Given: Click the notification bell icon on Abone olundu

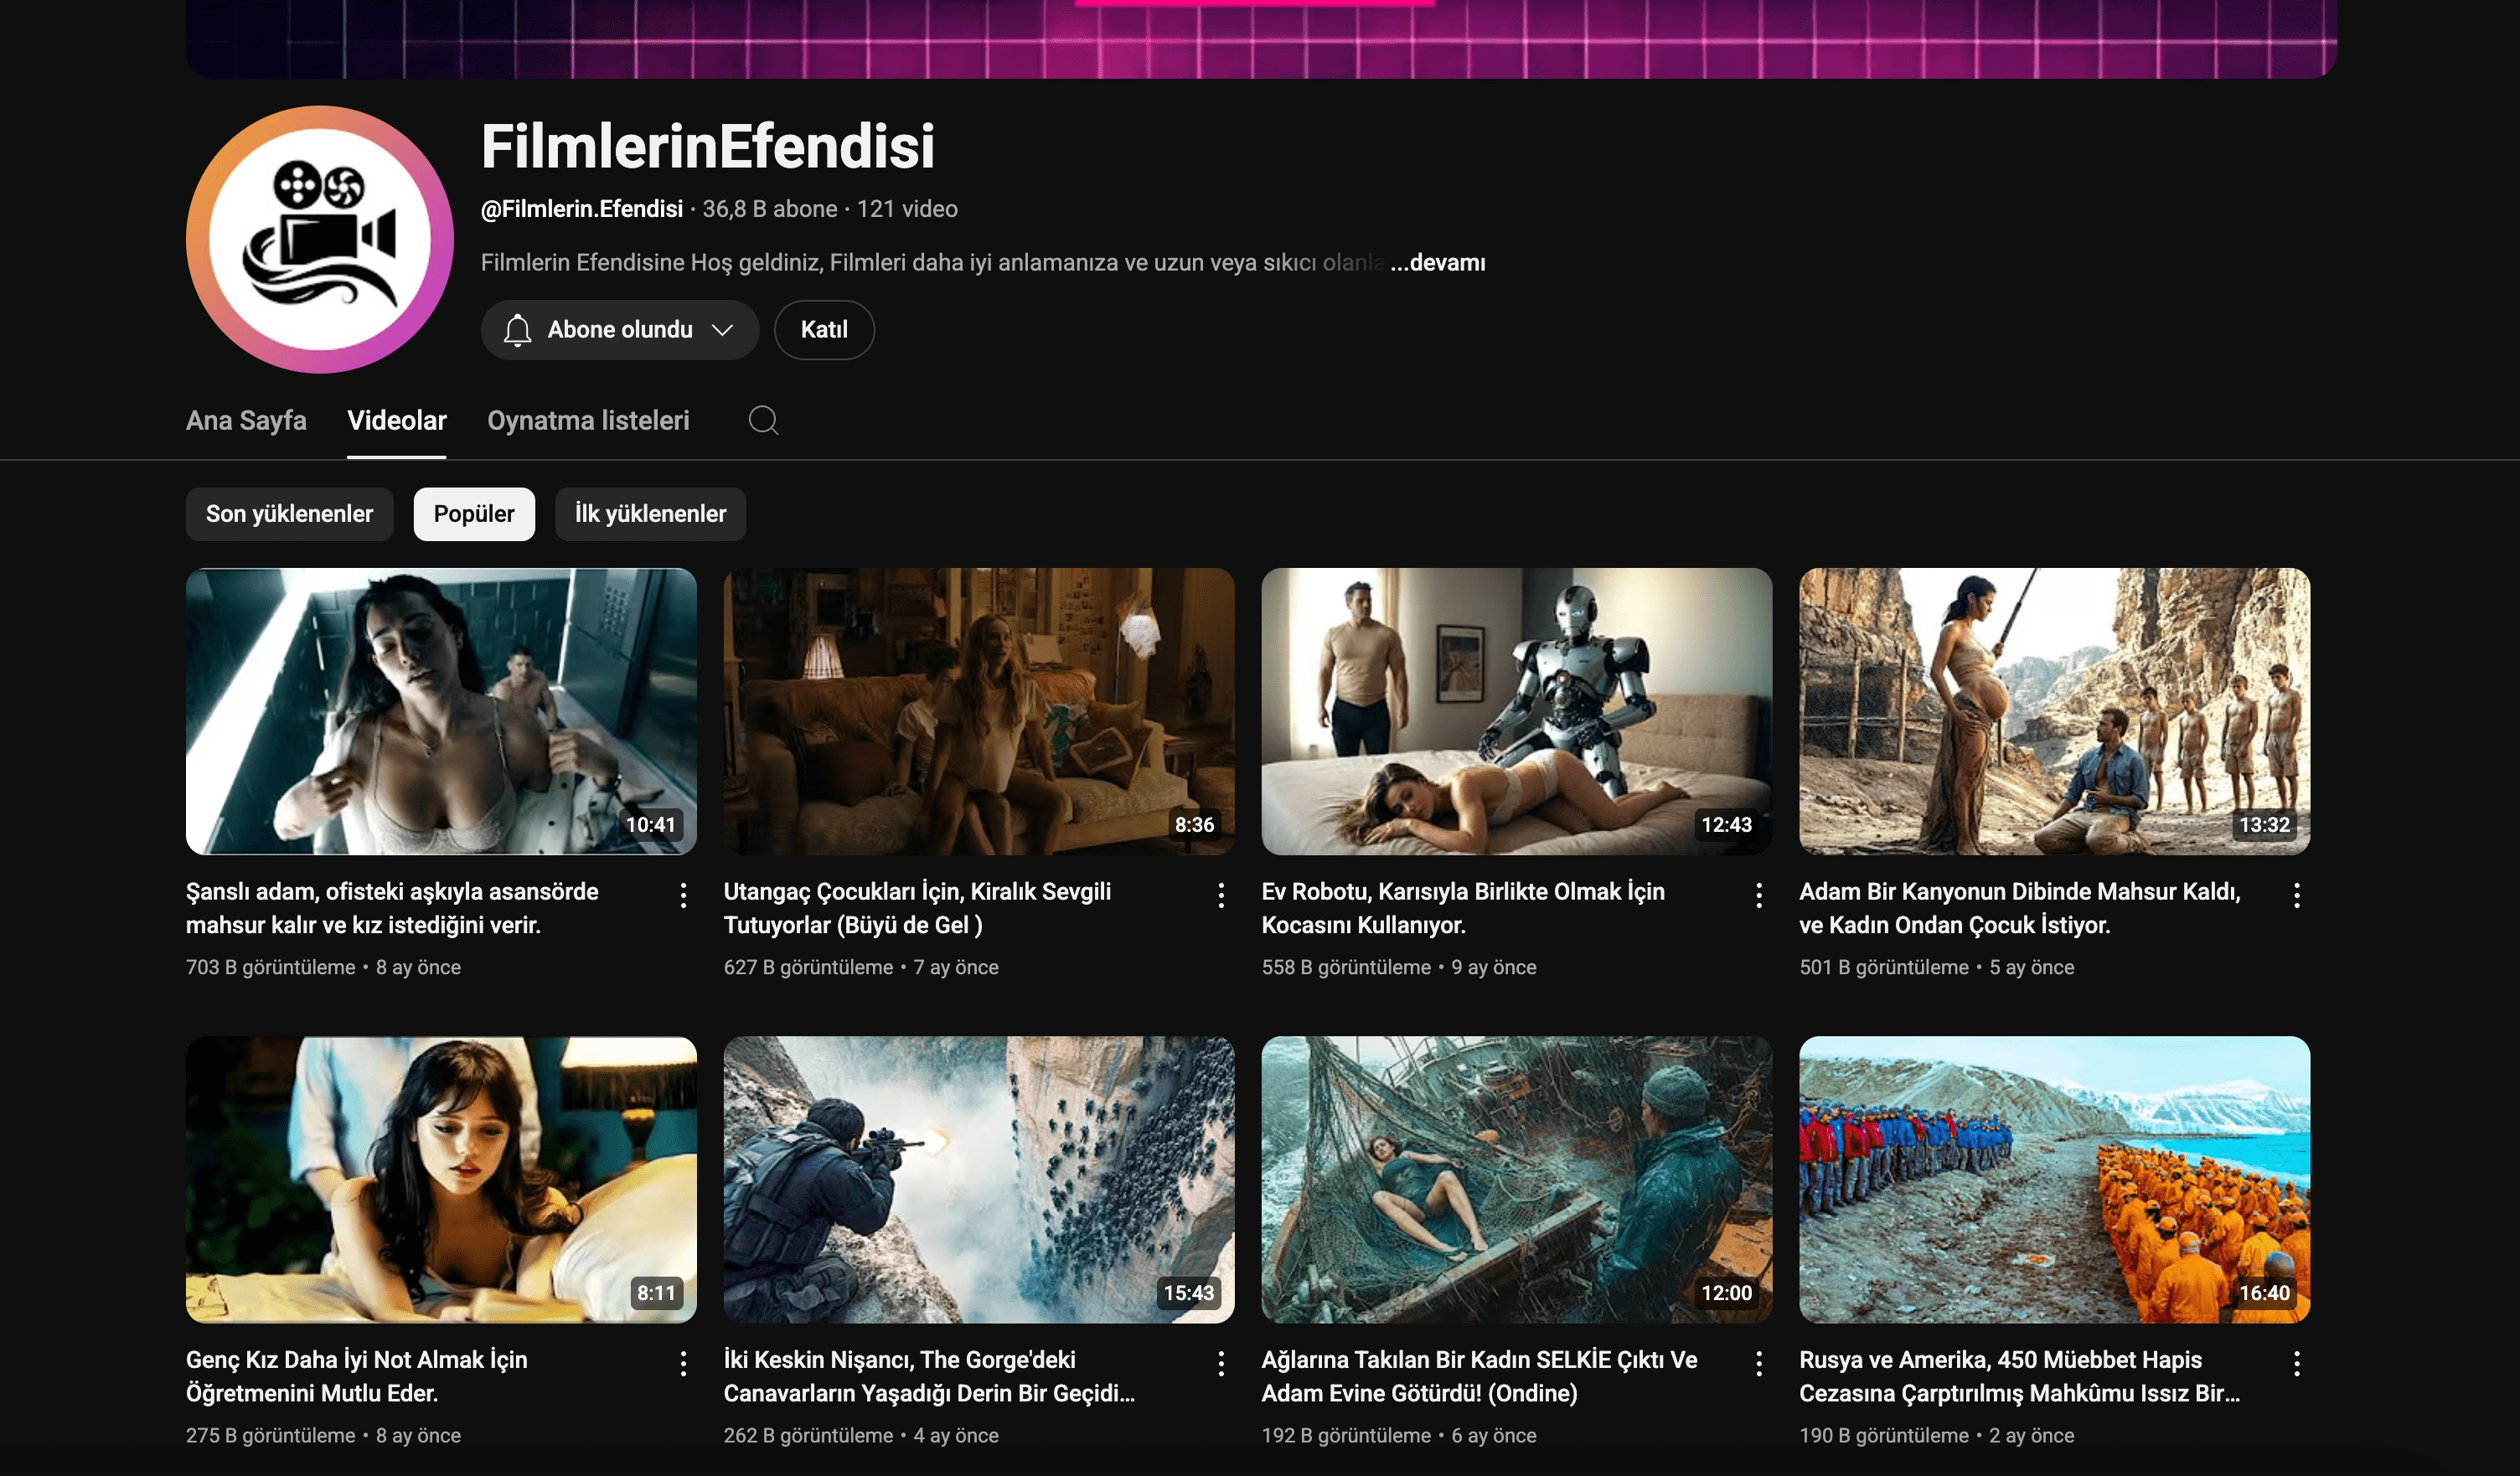Looking at the screenshot, I should pyautogui.click(x=517, y=330).
